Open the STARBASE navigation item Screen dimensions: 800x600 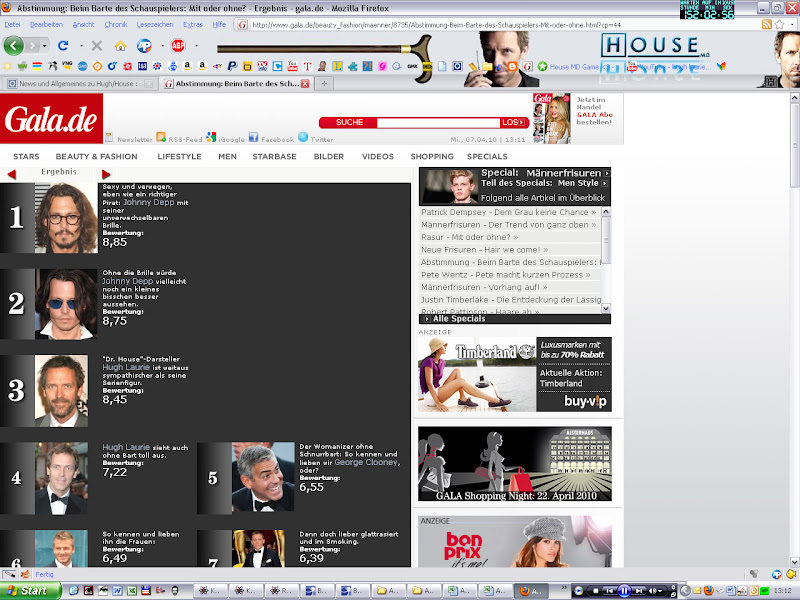coord(274,157)
